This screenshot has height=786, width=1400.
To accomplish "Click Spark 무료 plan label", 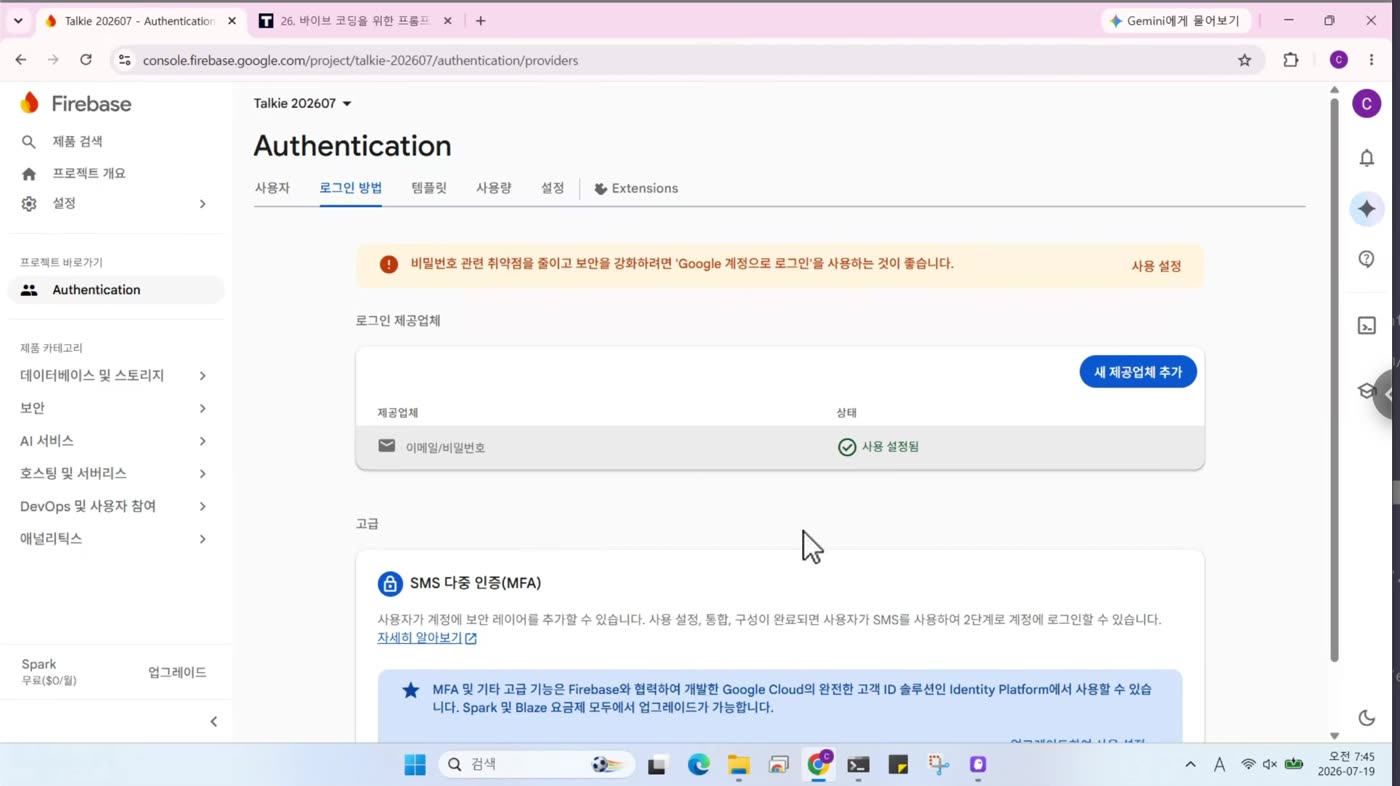I will point(49,672).
